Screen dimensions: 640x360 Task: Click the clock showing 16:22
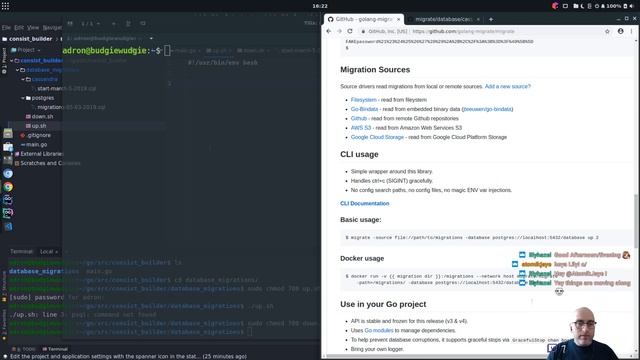[x=320, y=6]
